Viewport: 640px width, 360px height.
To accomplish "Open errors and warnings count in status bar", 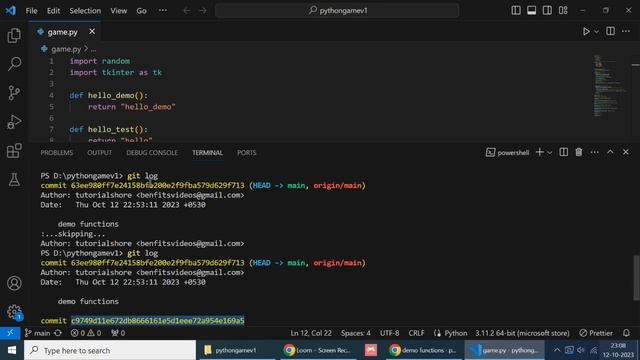I will pos(86,333).
